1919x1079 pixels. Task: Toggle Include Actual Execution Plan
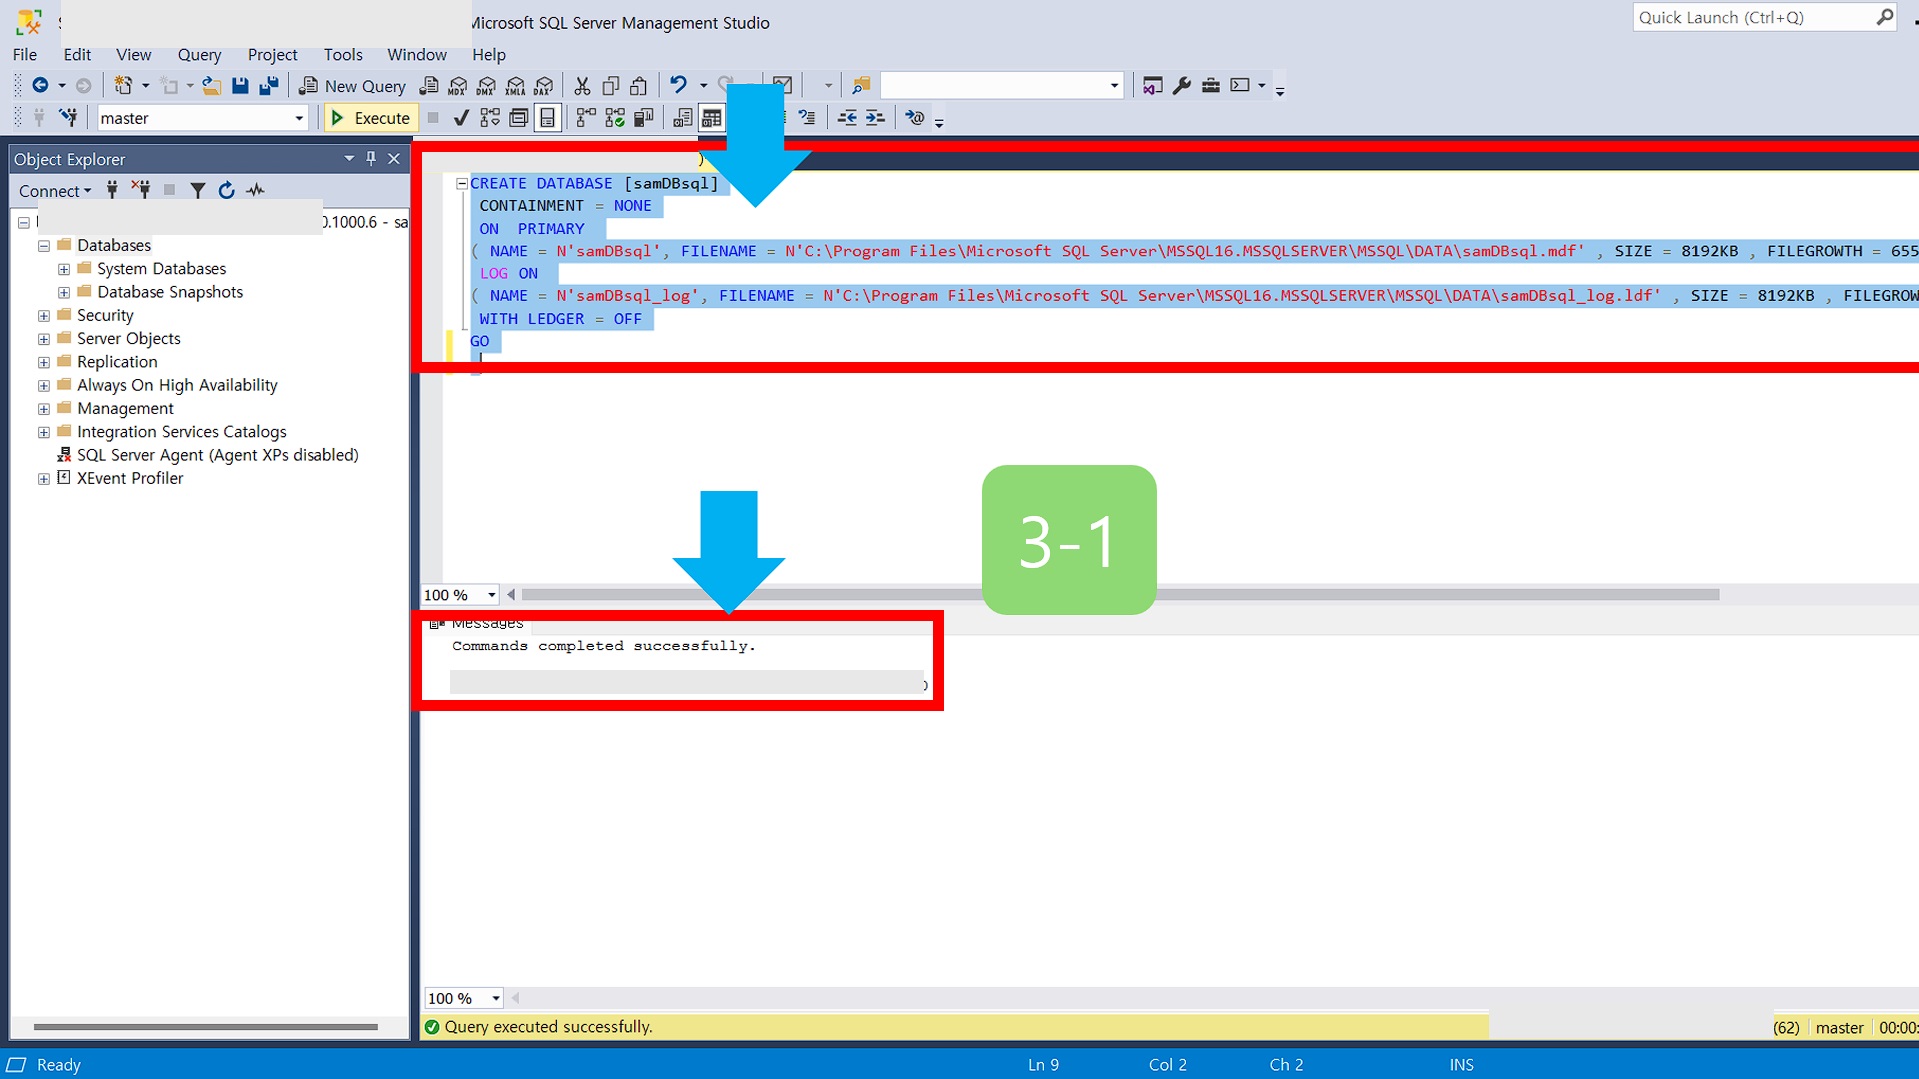(586, 118)
